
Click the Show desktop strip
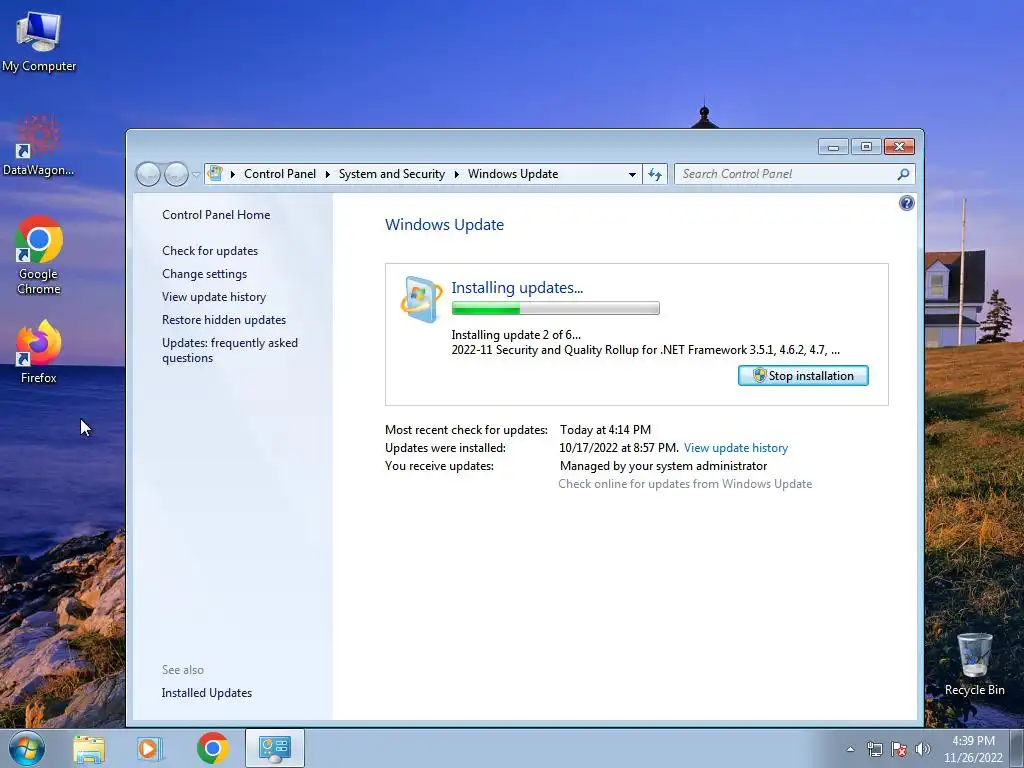coord(1017,748)
